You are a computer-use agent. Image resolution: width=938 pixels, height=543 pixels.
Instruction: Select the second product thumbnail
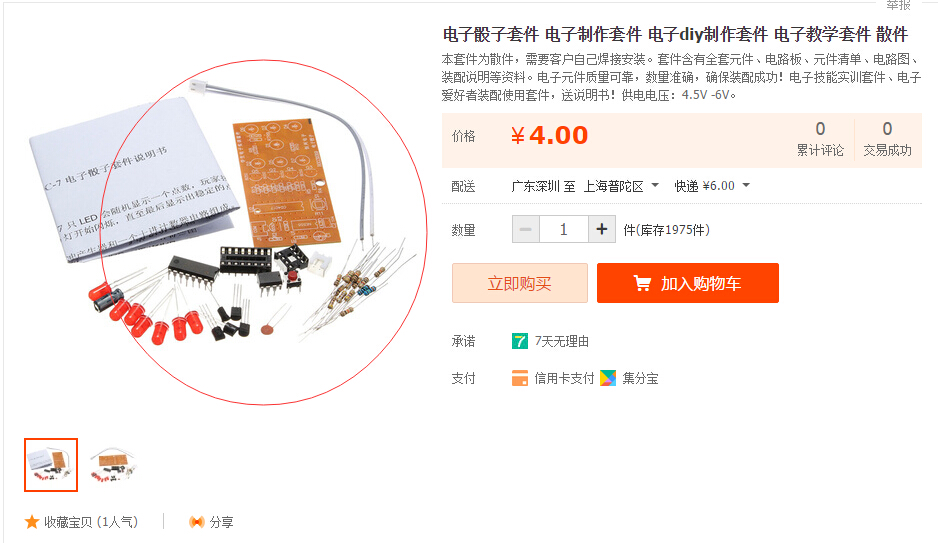tap(112, 465)
